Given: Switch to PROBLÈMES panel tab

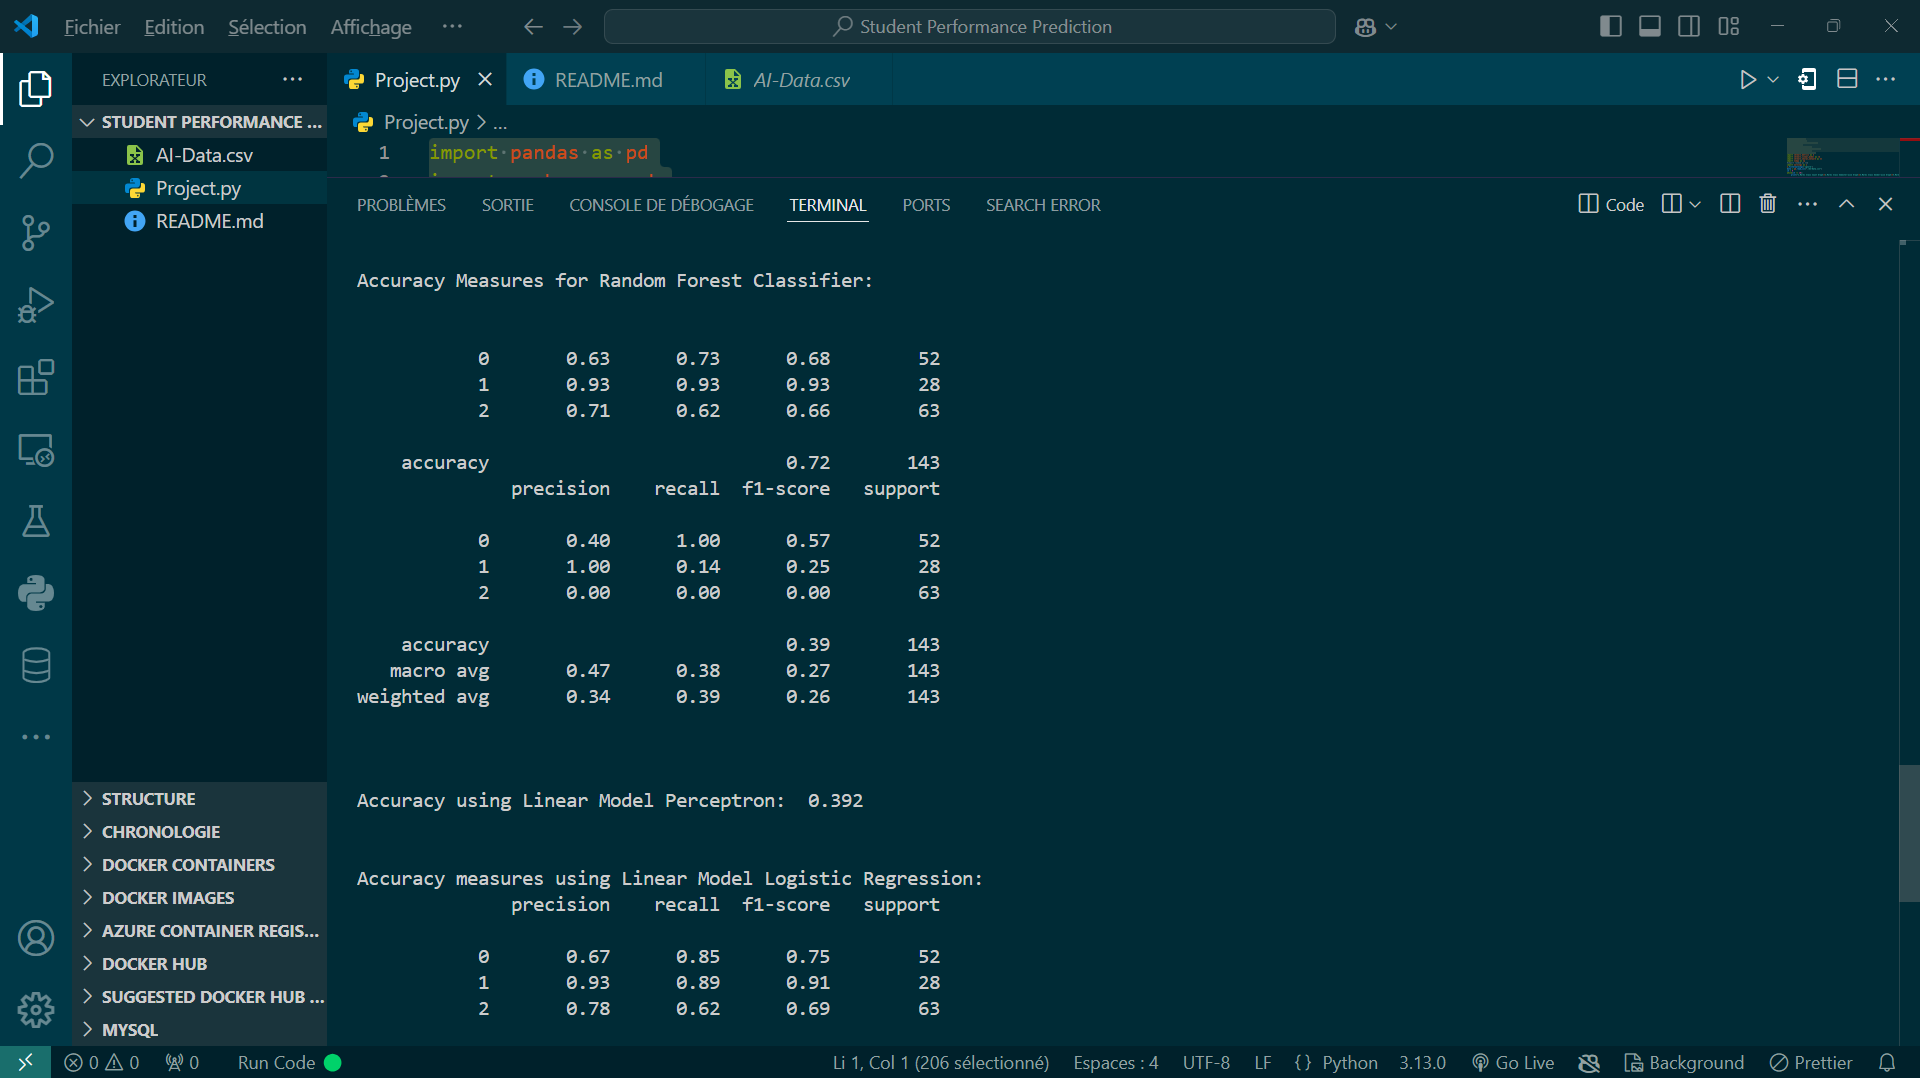Looking at the screenshot, I should pyautogui.click(x=401, y=205).
